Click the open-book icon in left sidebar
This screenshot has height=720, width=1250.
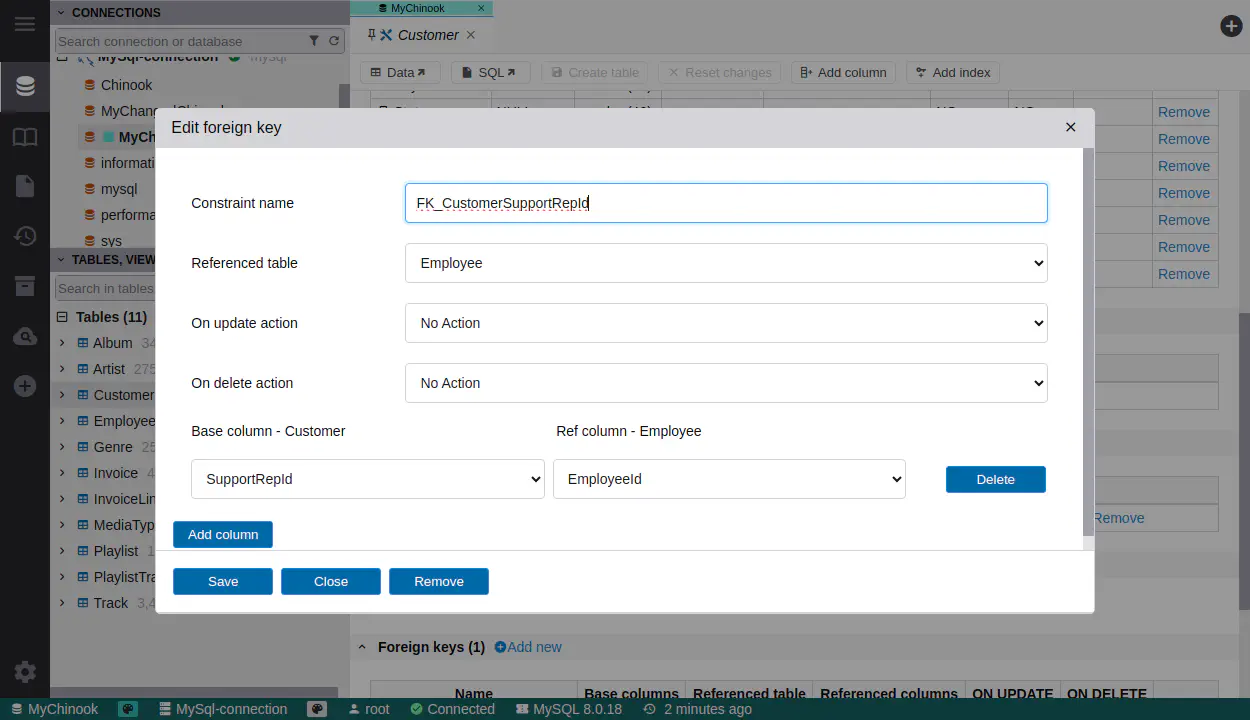[x=25, y=137]
